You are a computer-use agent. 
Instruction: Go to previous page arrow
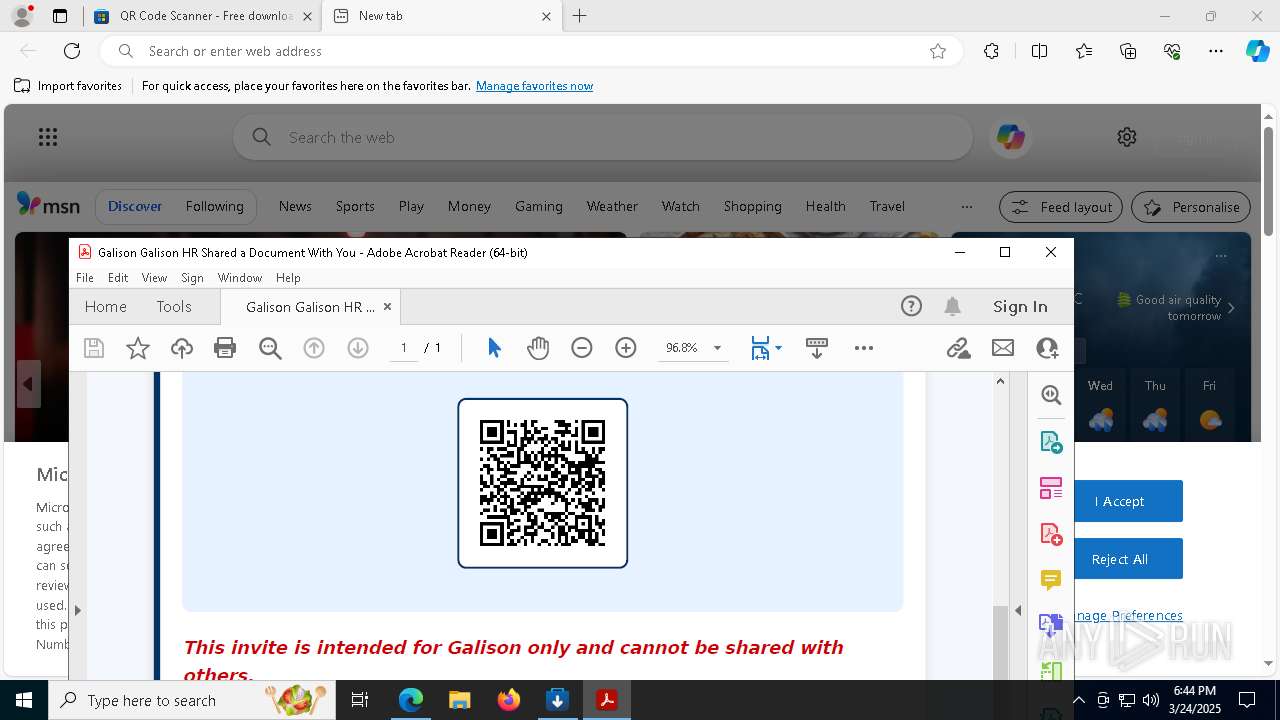coord(314,348)
